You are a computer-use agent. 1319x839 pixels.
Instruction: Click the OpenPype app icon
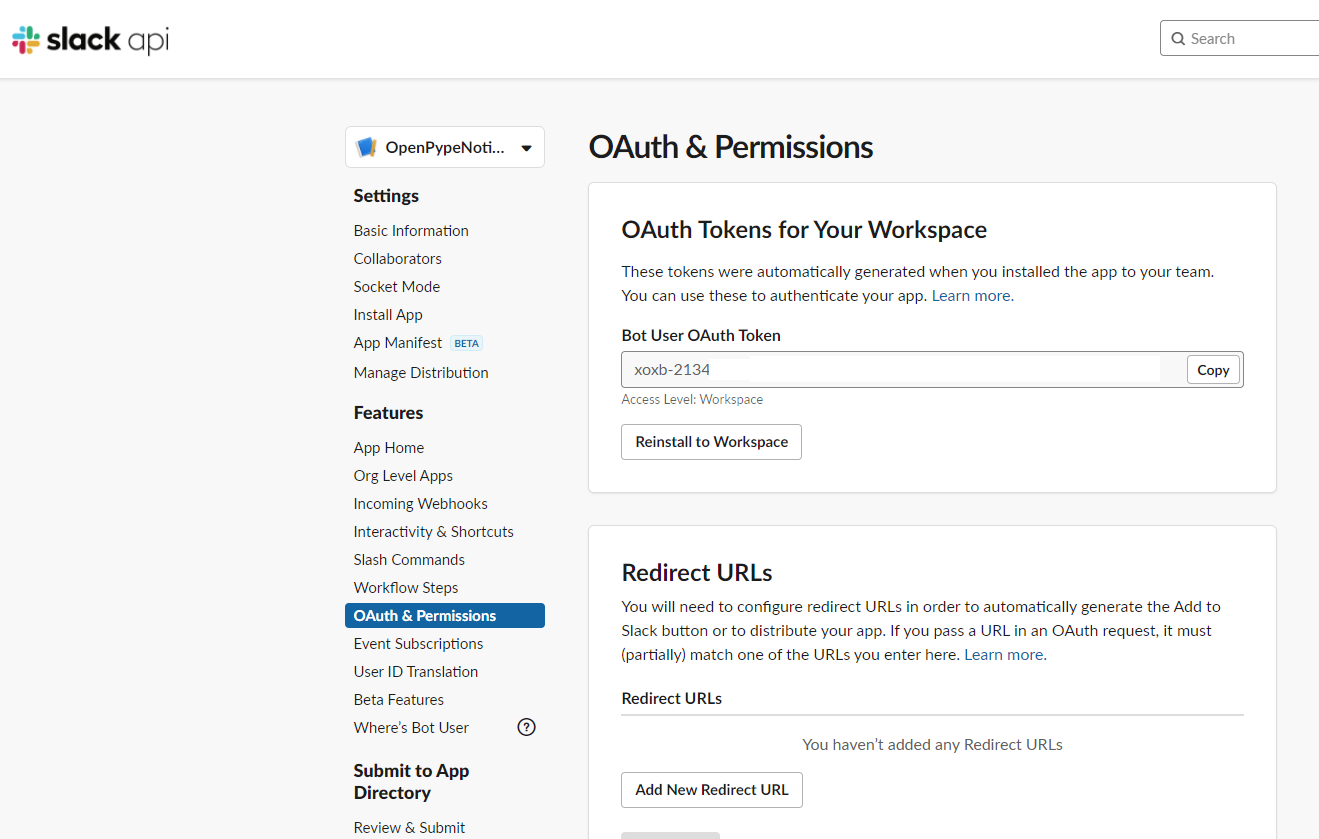point(366,148)
